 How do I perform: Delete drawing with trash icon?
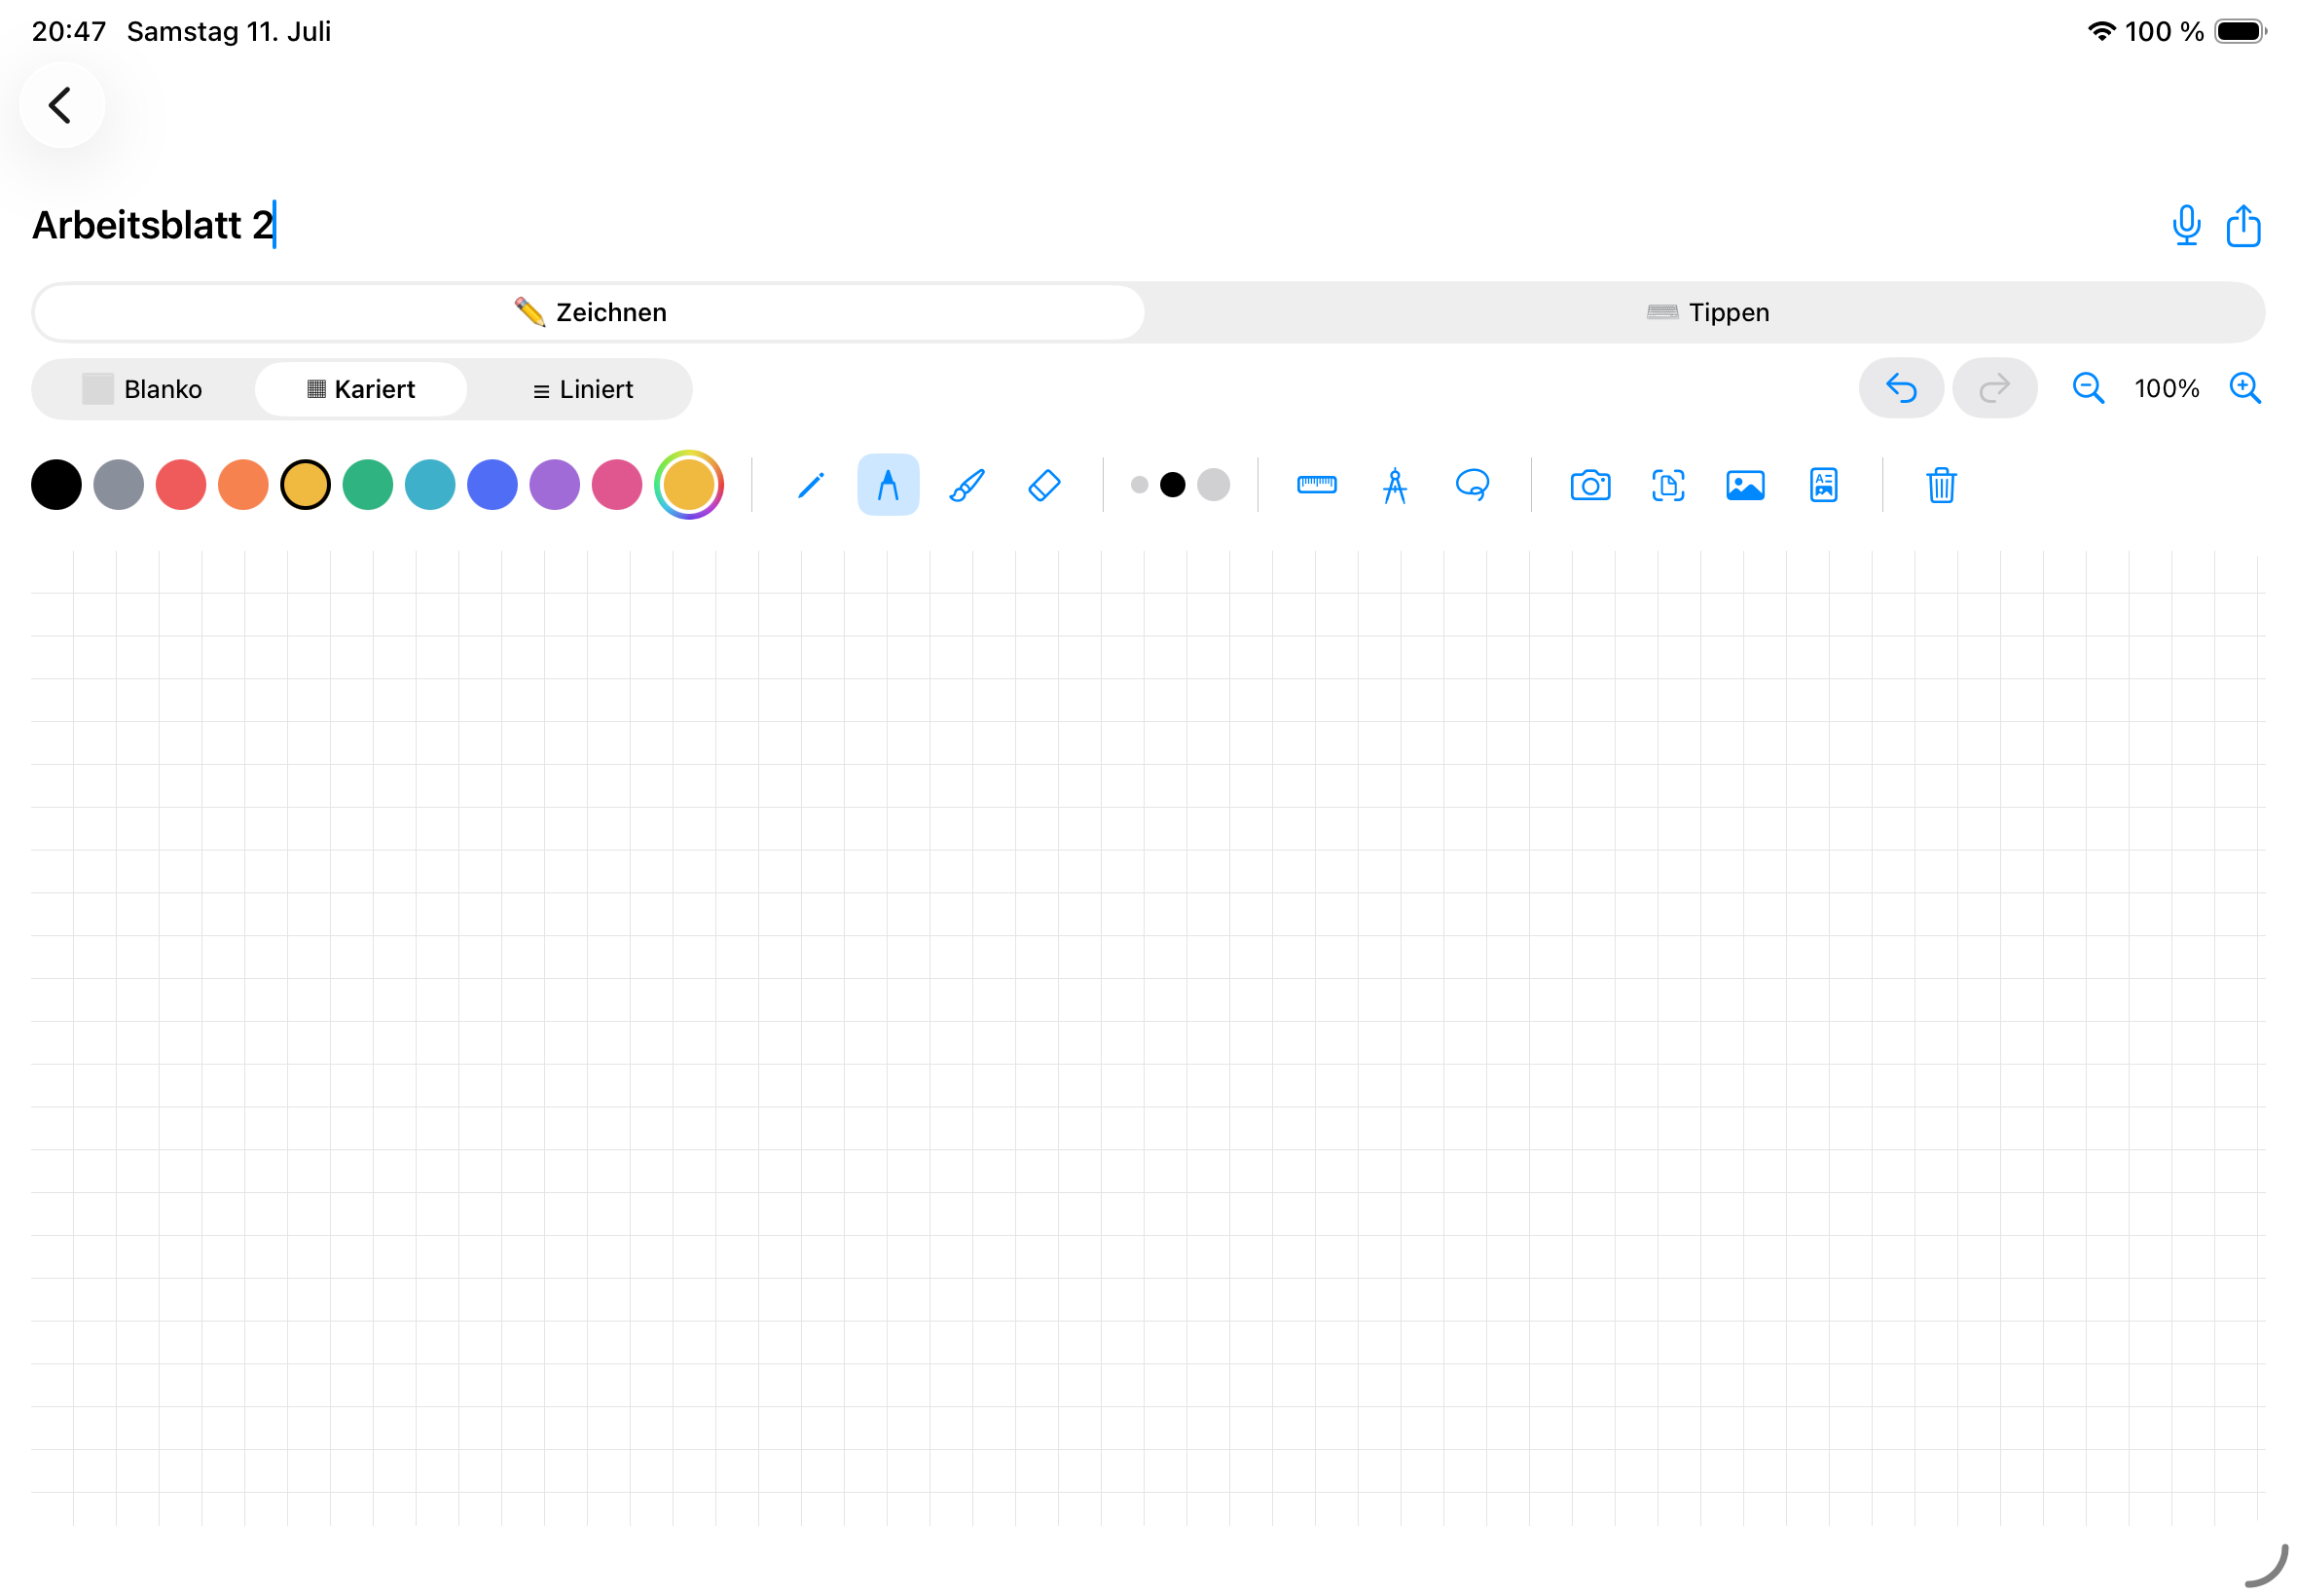pos(1941,485)
